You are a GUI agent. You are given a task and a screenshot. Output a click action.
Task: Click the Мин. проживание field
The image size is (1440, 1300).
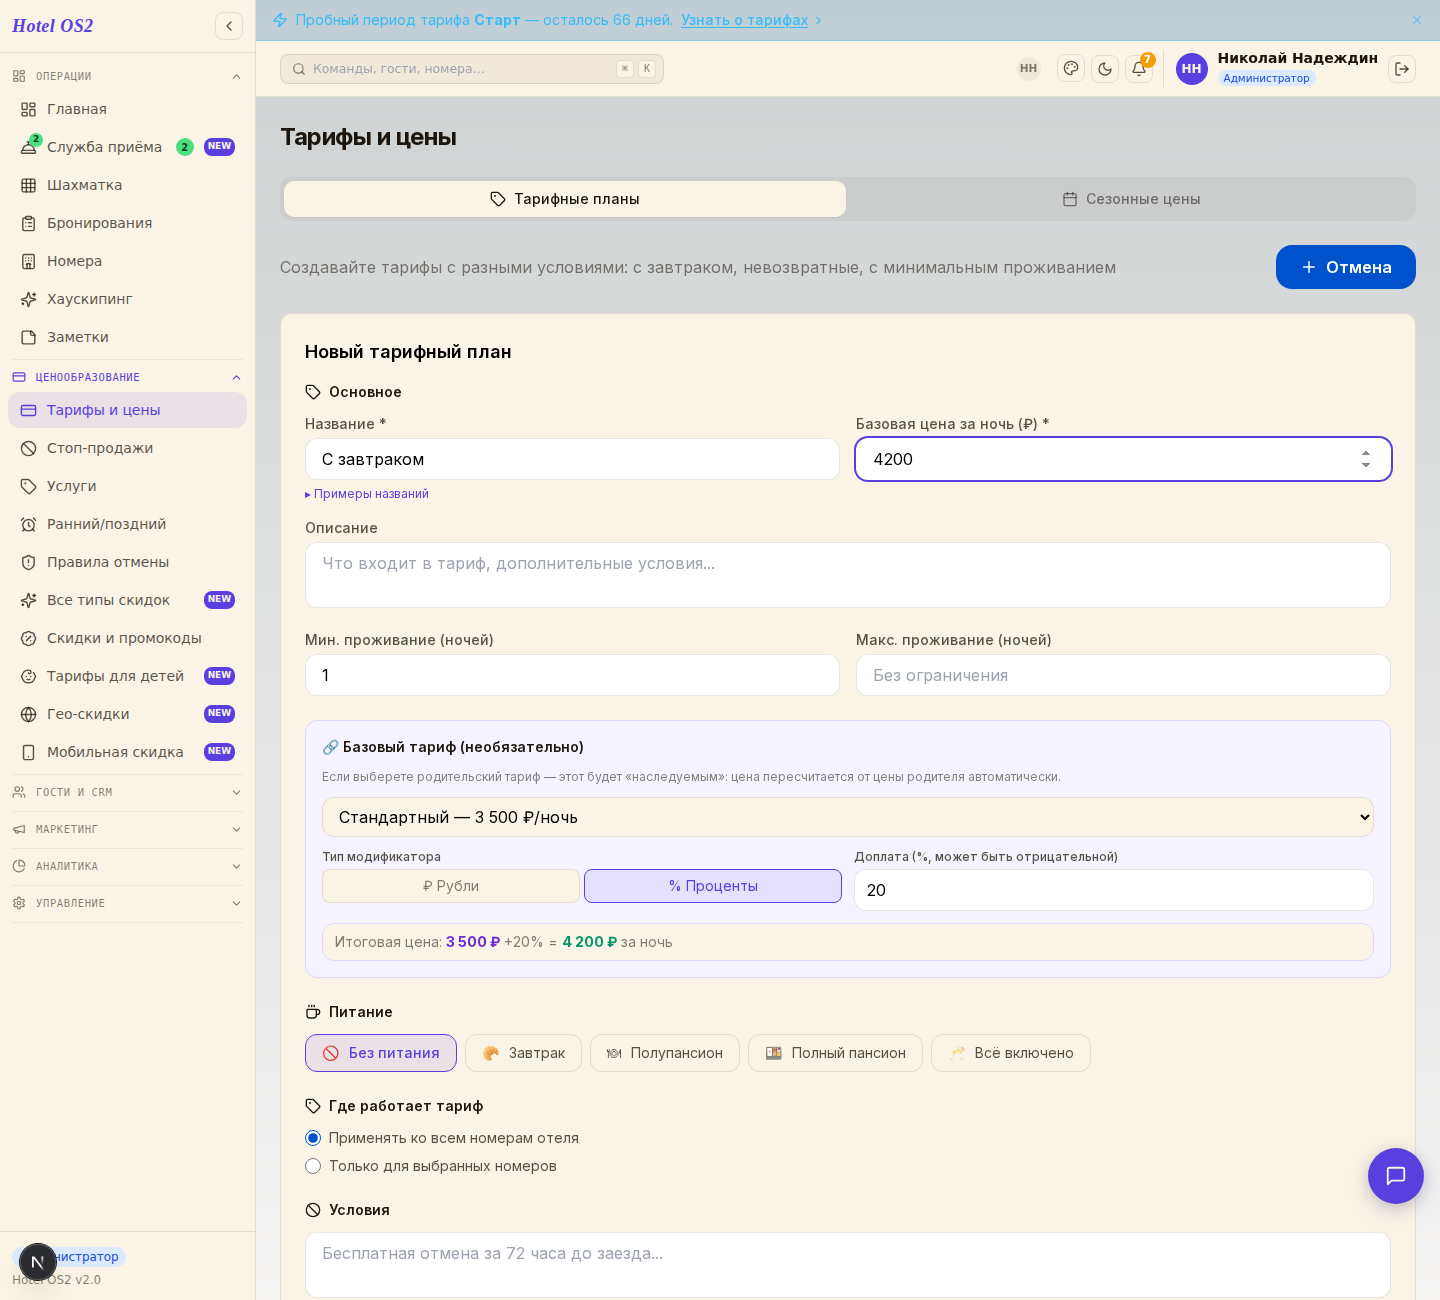572,675
